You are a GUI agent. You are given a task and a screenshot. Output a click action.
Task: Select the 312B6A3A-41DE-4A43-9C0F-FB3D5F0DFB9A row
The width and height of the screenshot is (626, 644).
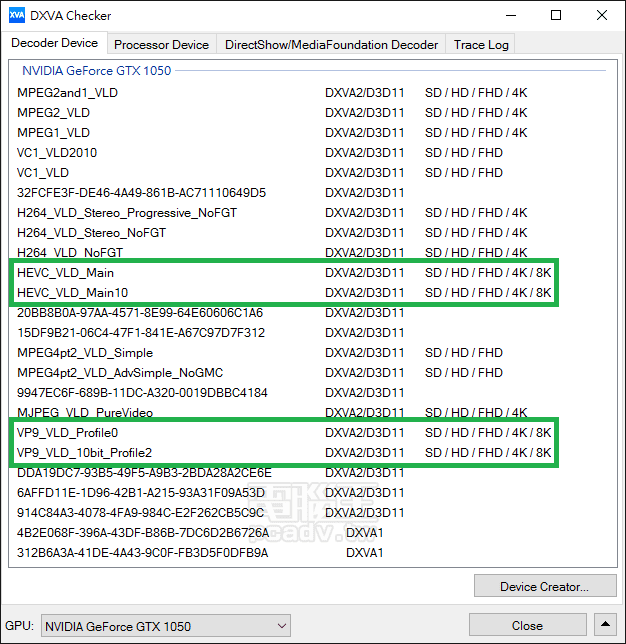click(x=313, y=552)
